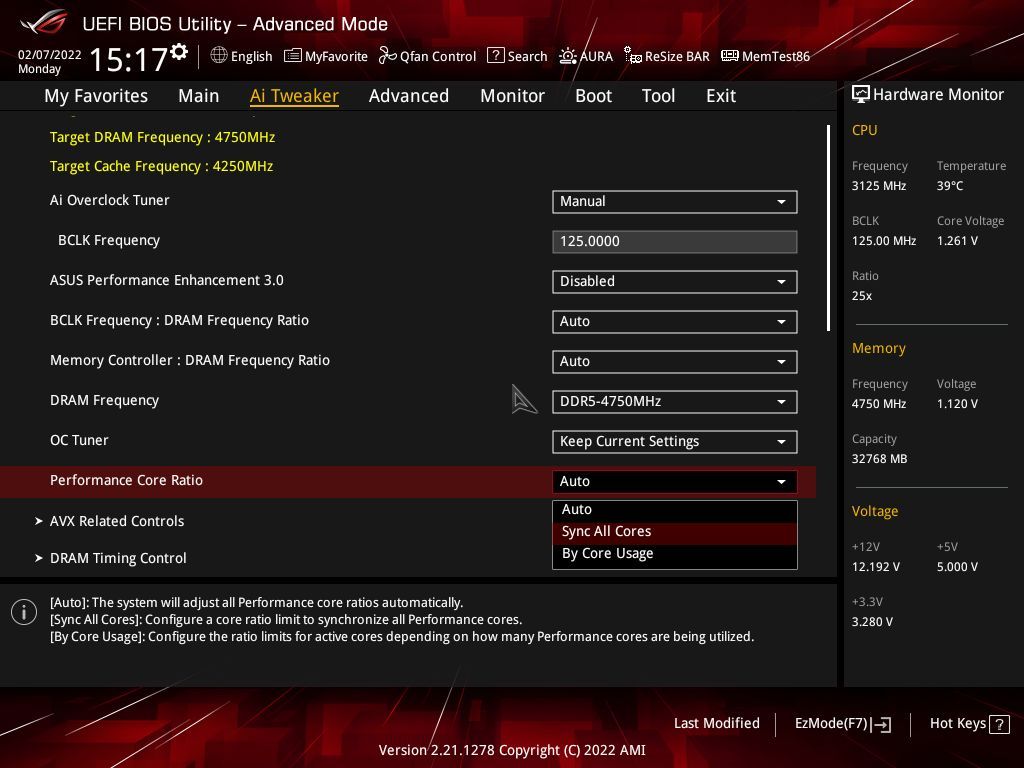Screen dimensions: 1024x768
Task: Click DRAM Frequency row label
Action: point(104,400)
